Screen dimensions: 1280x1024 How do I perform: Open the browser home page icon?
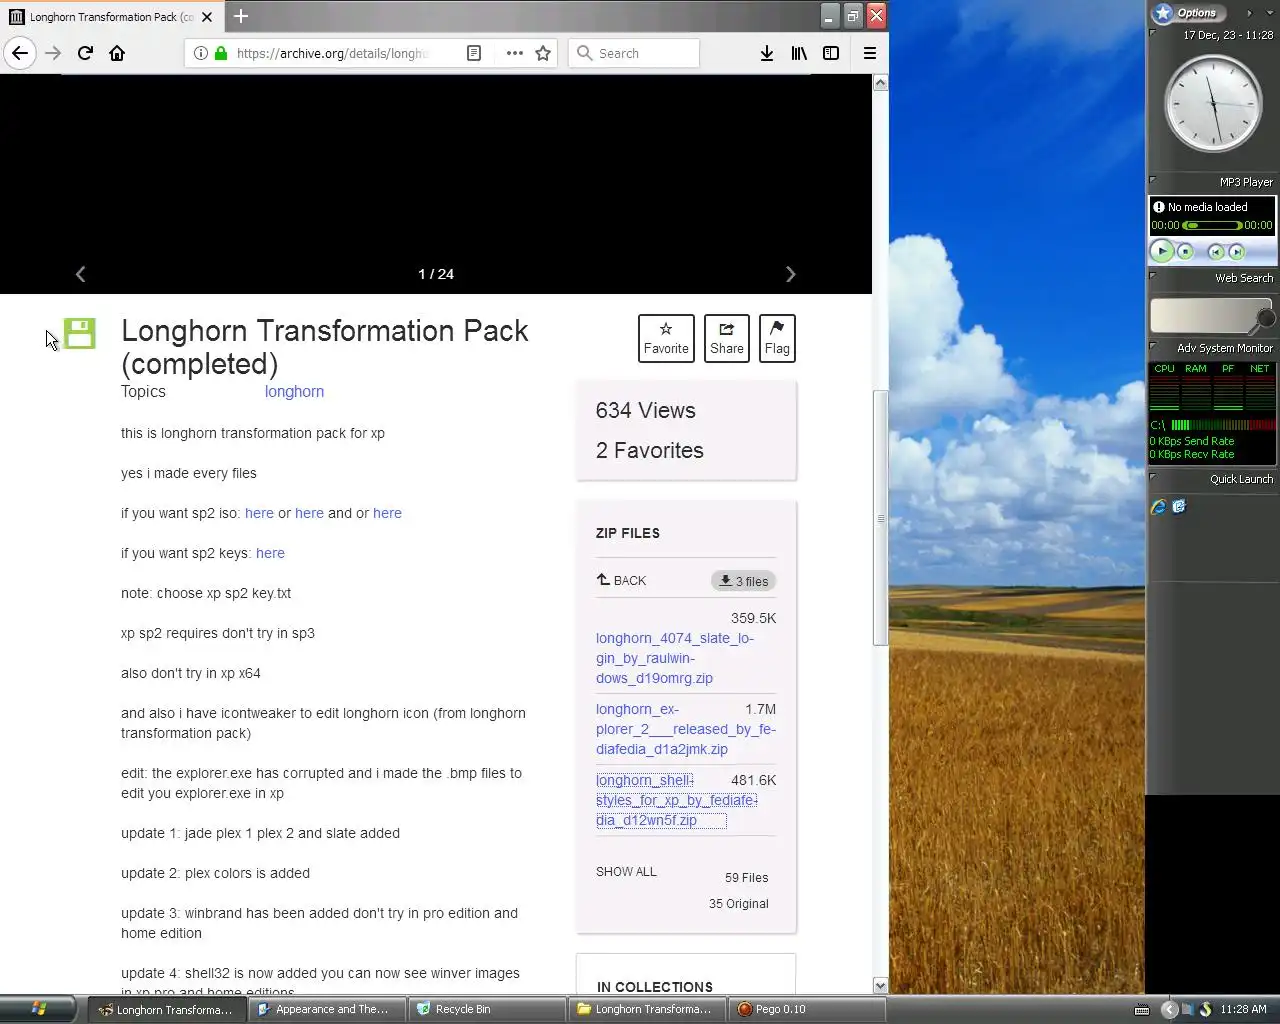(117, 53)
